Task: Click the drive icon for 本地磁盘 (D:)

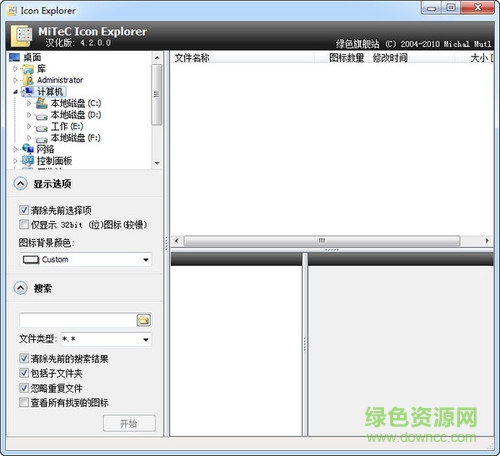Action: [42, 116]
